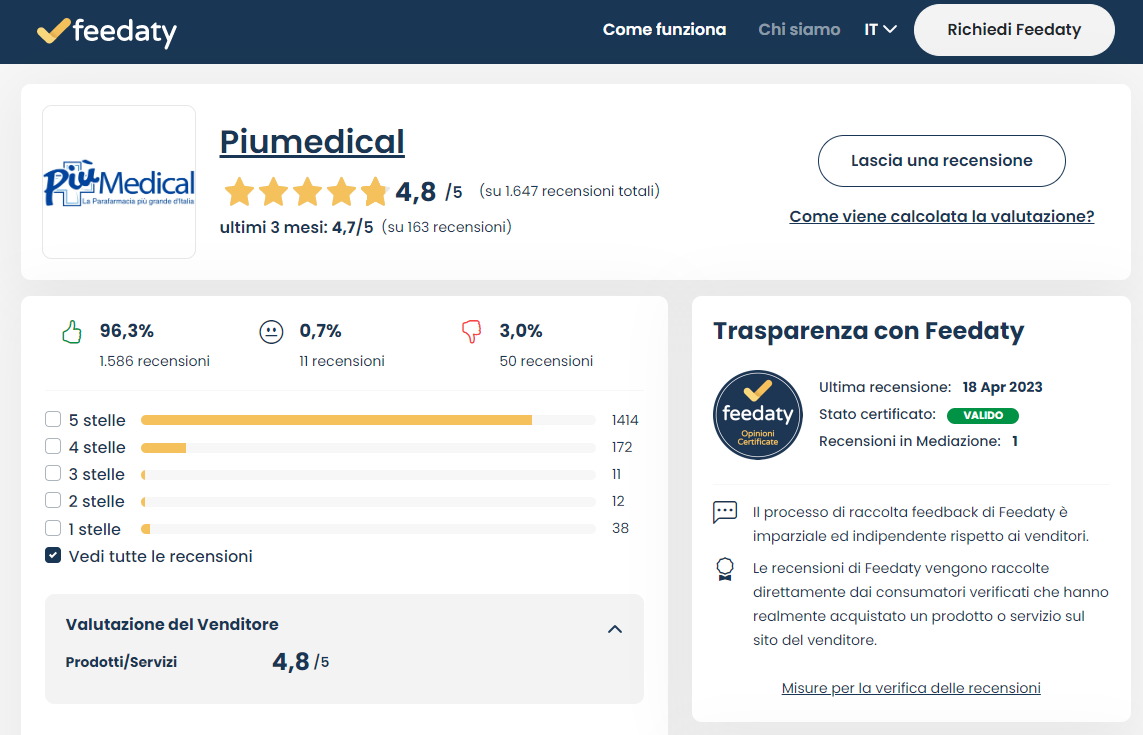The height and width of the screenshot is (735, 1143).
Task: Click the speech bubble feedback icon
Action: tap(725, 513)
